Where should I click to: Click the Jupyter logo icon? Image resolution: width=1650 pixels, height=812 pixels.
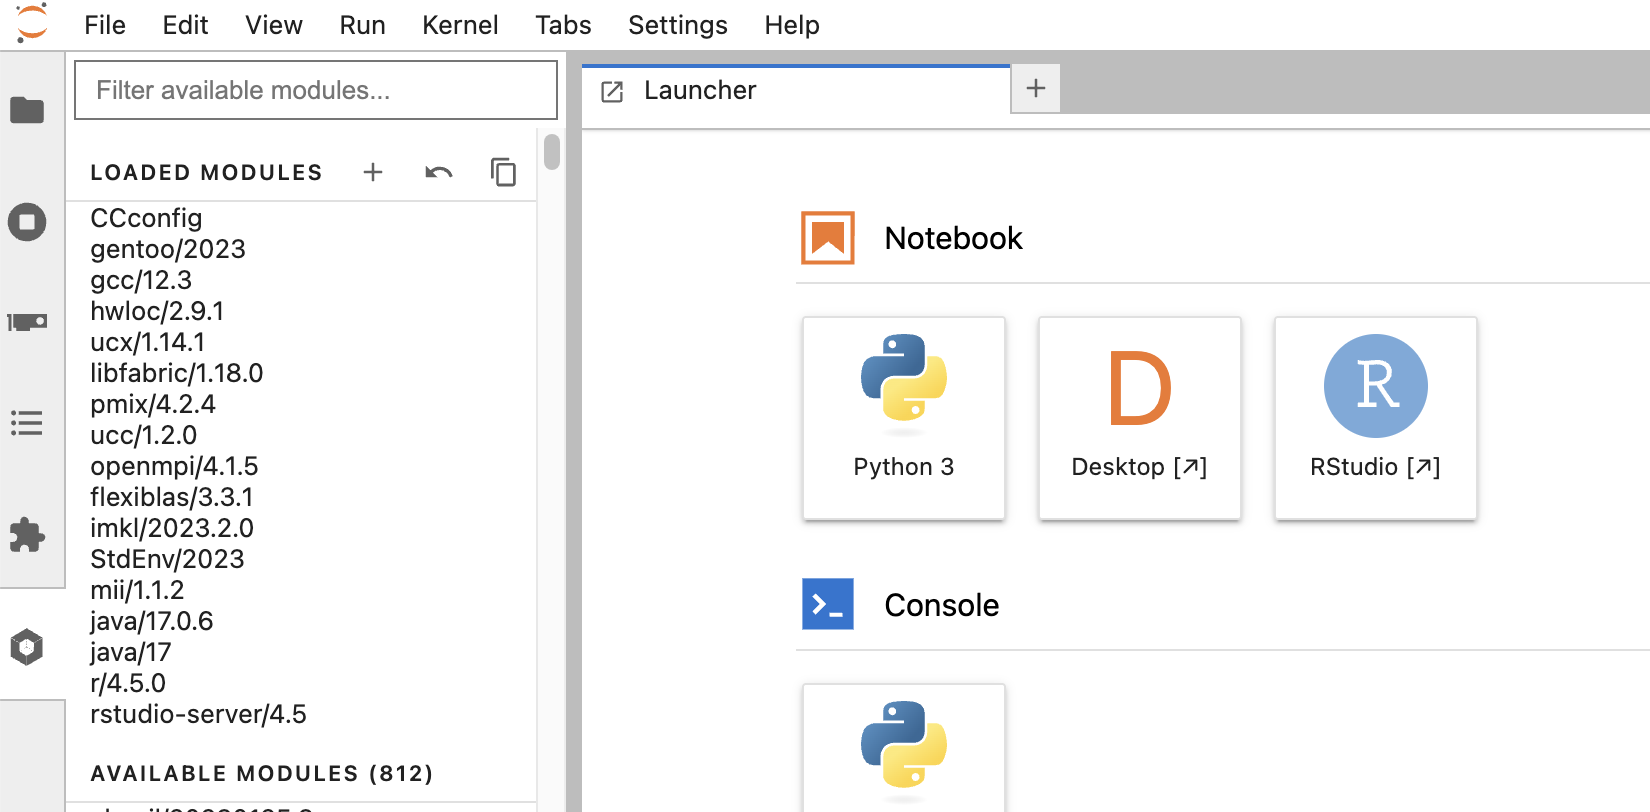[x=32, y=23]
